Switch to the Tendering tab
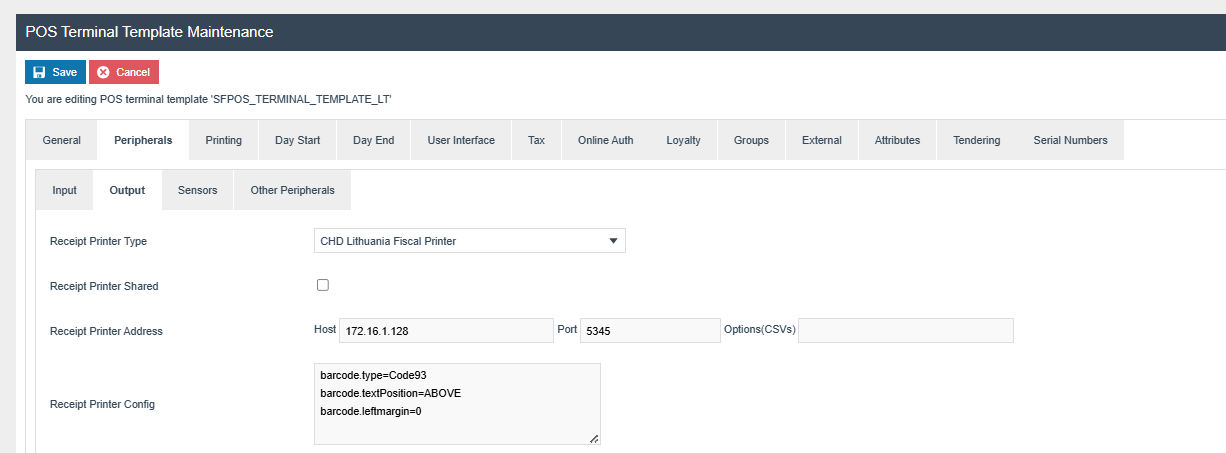The width and height of the screenshot is (1226, 453). (x=976, y=140)
